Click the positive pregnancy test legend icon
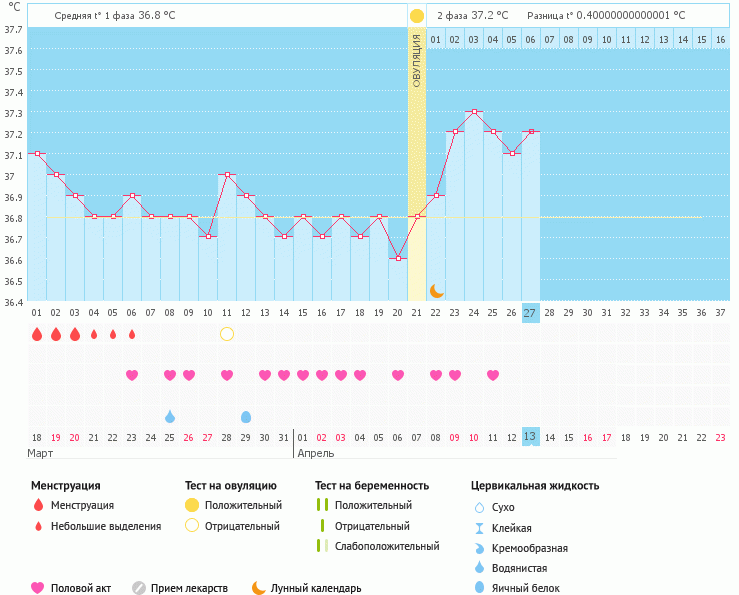The width and height of the screenshot is (739, 595). [321, 506]
